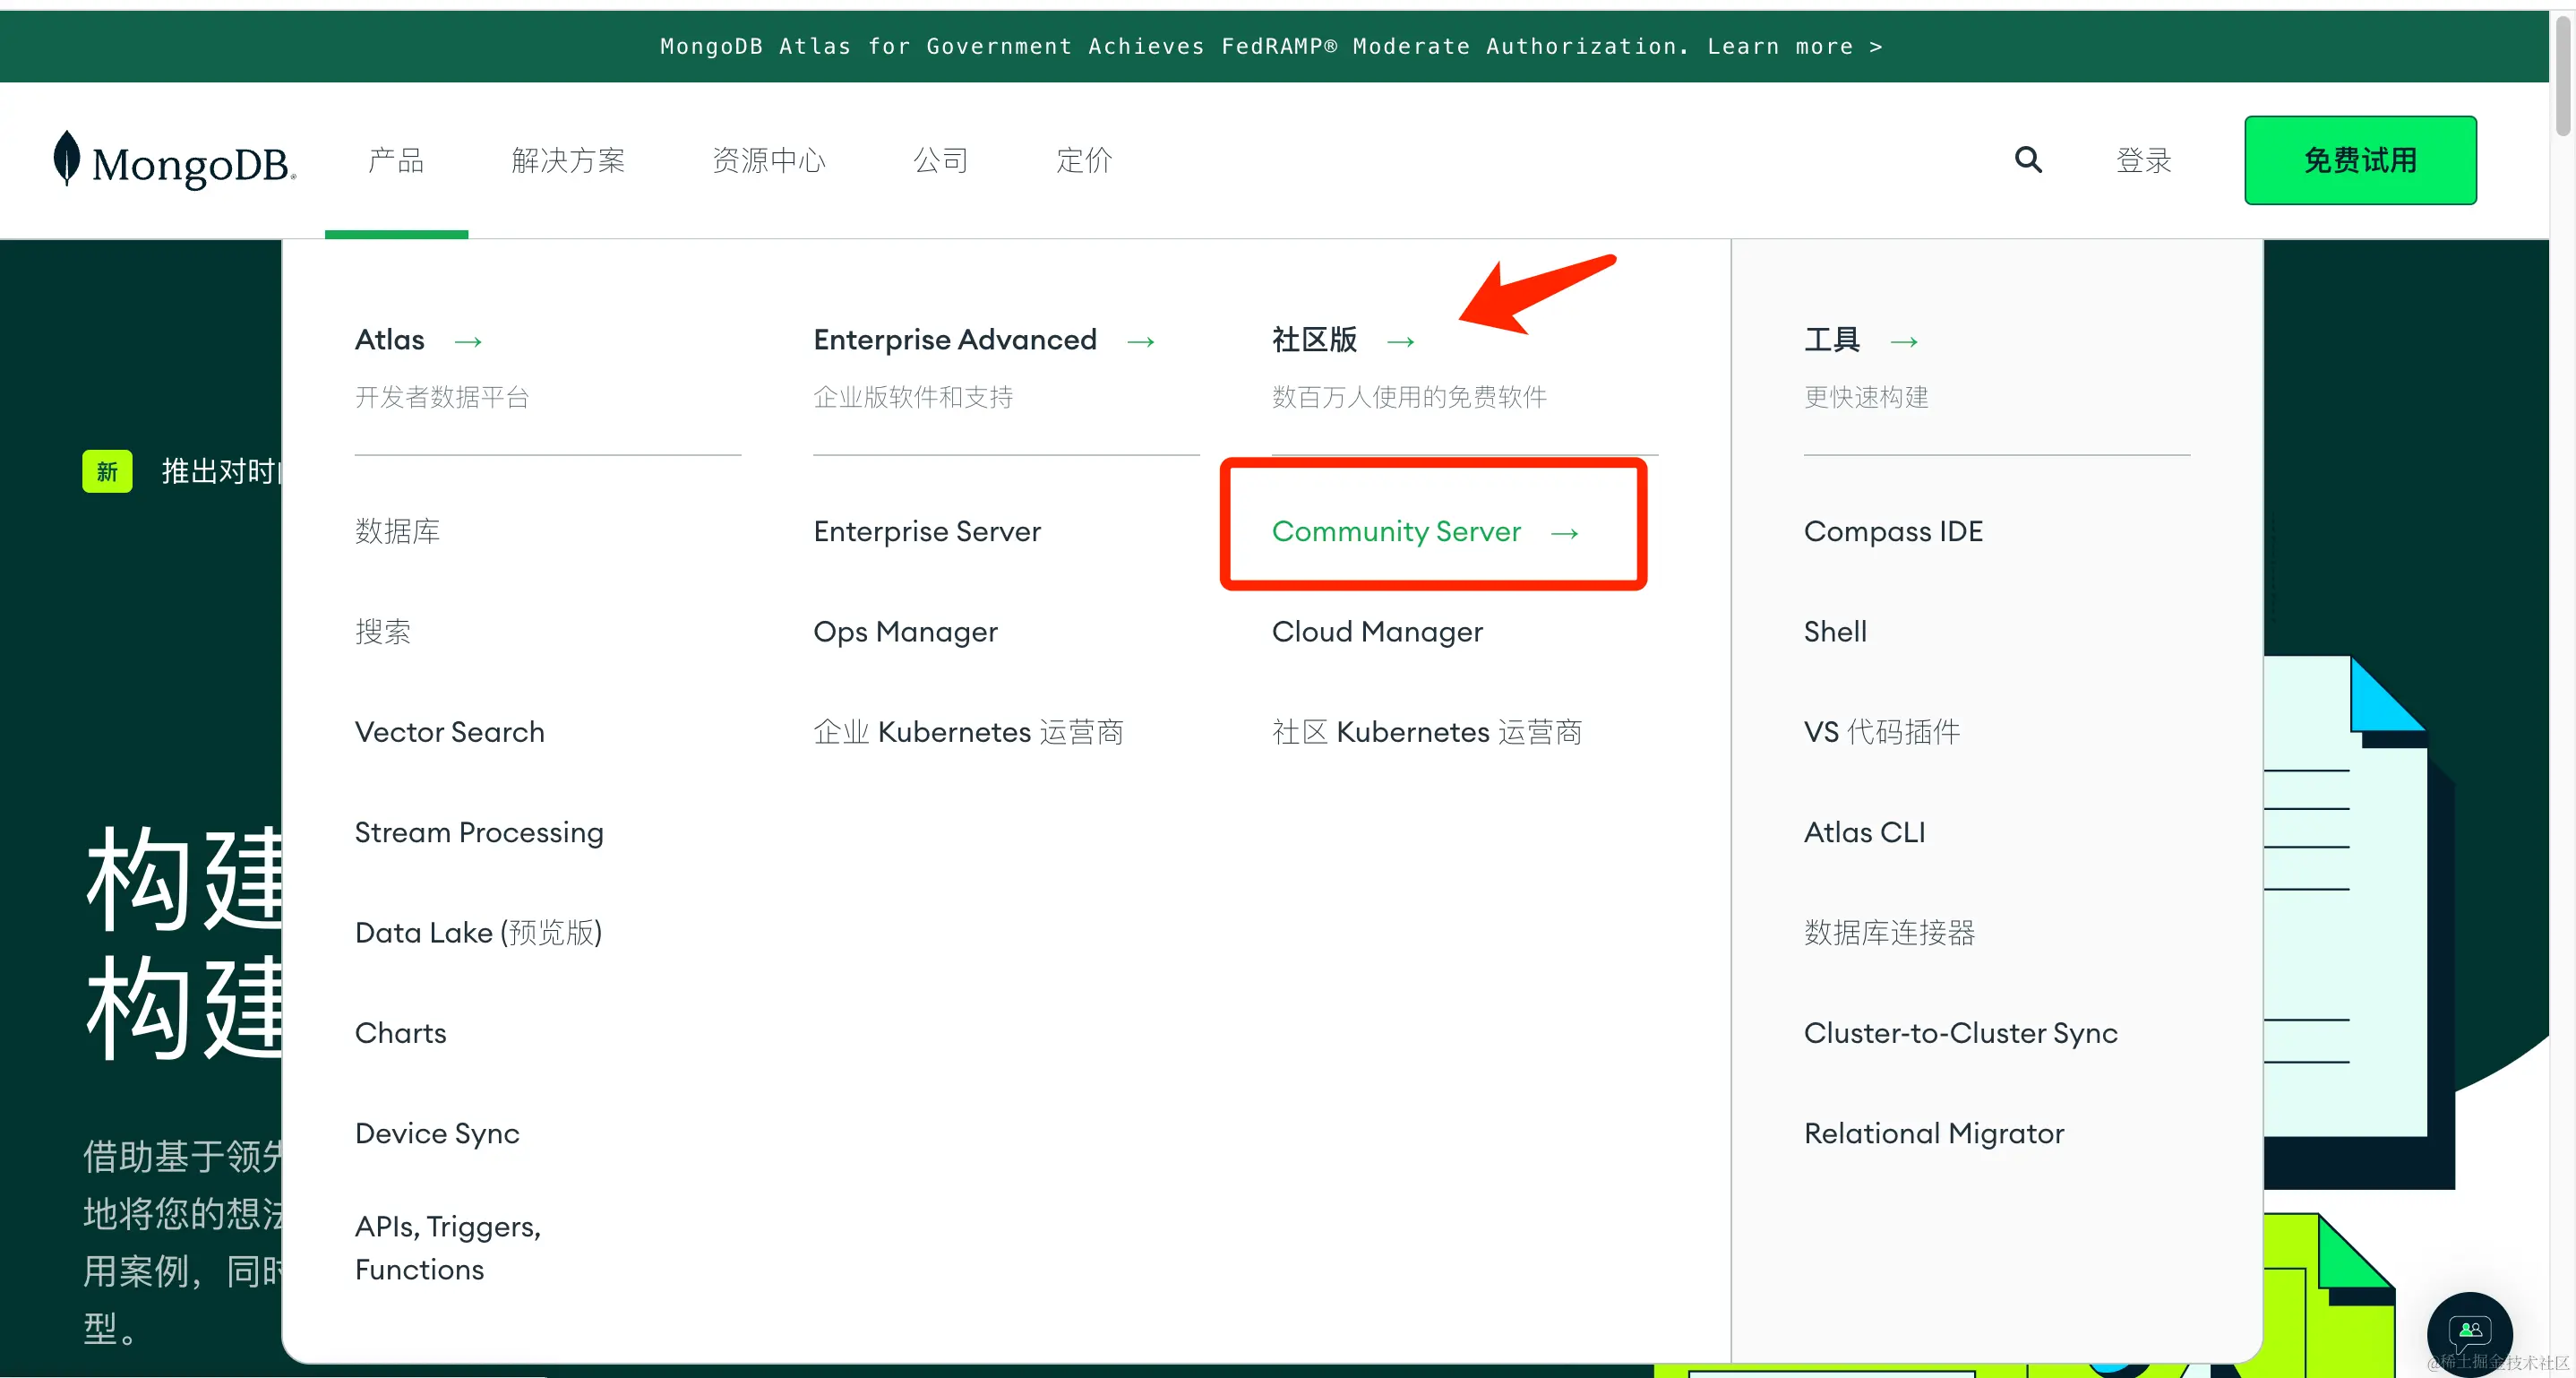Click the arrow next to Atlas heading
The width and height of the screenshot is (2576, 1378).
click(468, 342)
